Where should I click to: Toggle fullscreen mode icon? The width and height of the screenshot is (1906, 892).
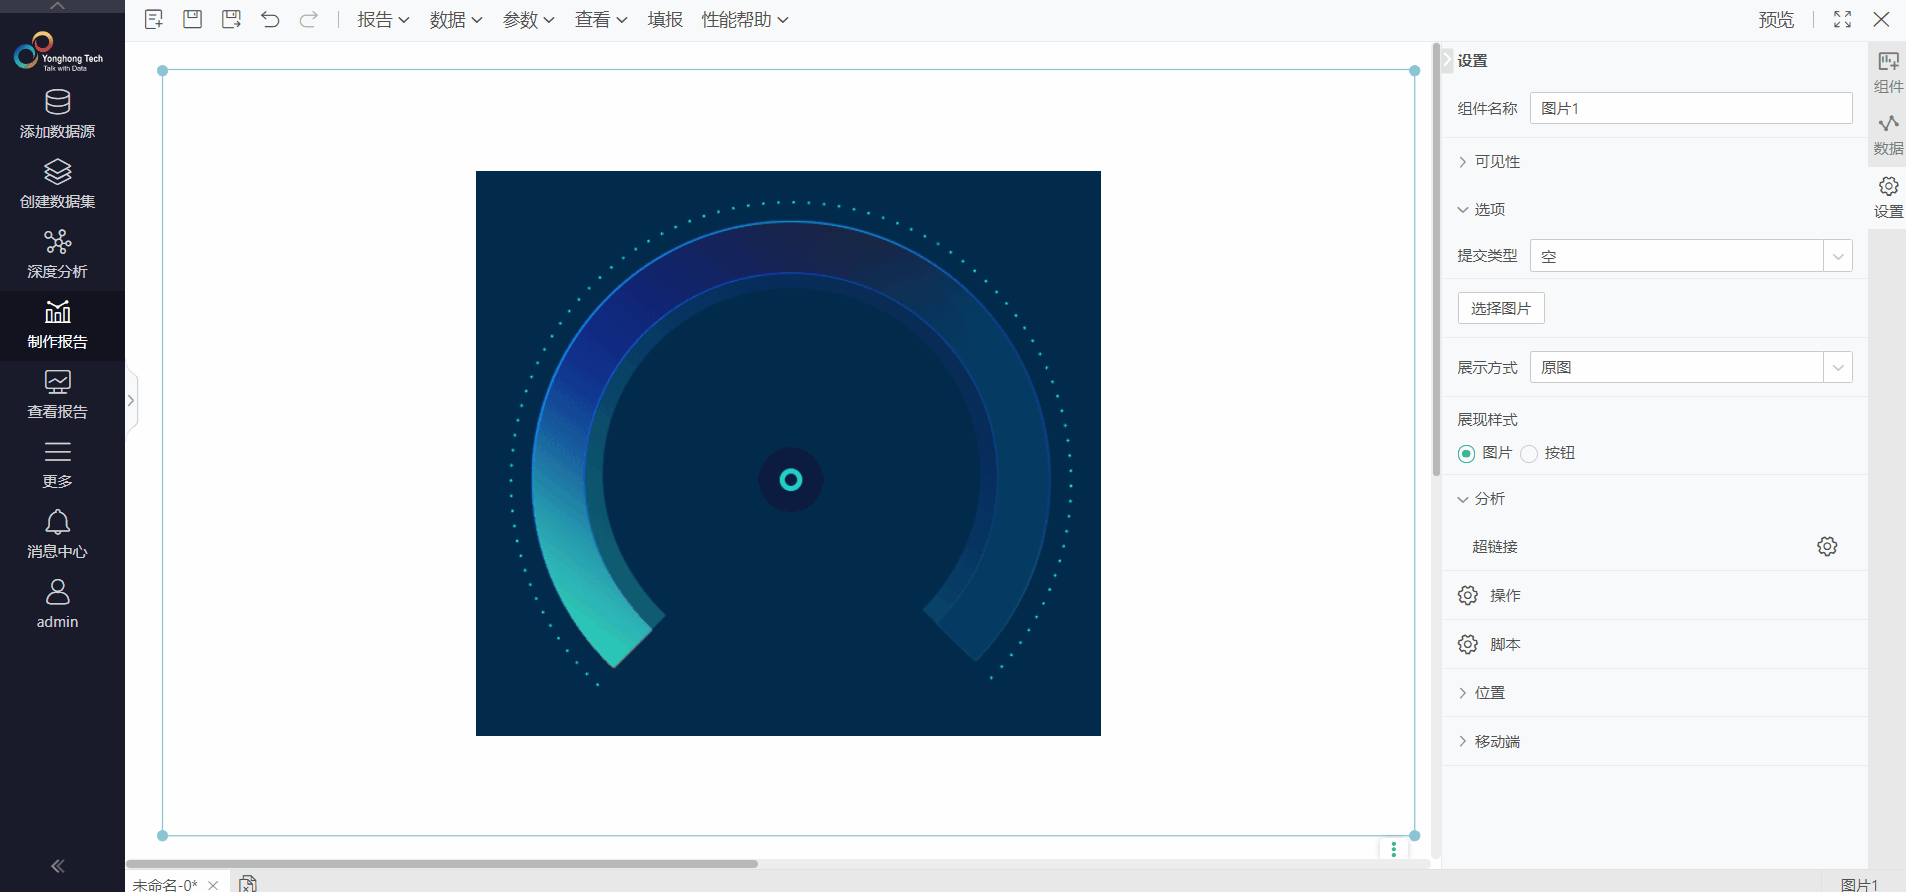click(x=1842, y=19)
